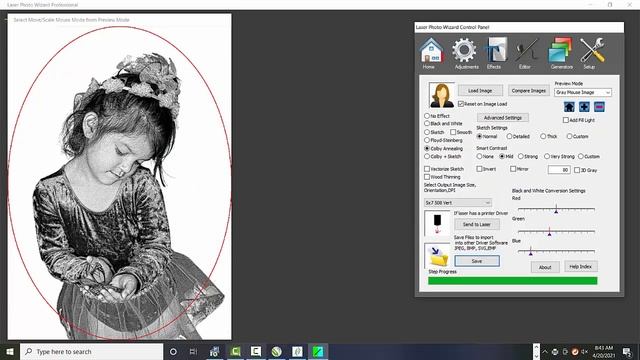
Task: Click the blue minus zoom-out icon
Action: (599, 107)
